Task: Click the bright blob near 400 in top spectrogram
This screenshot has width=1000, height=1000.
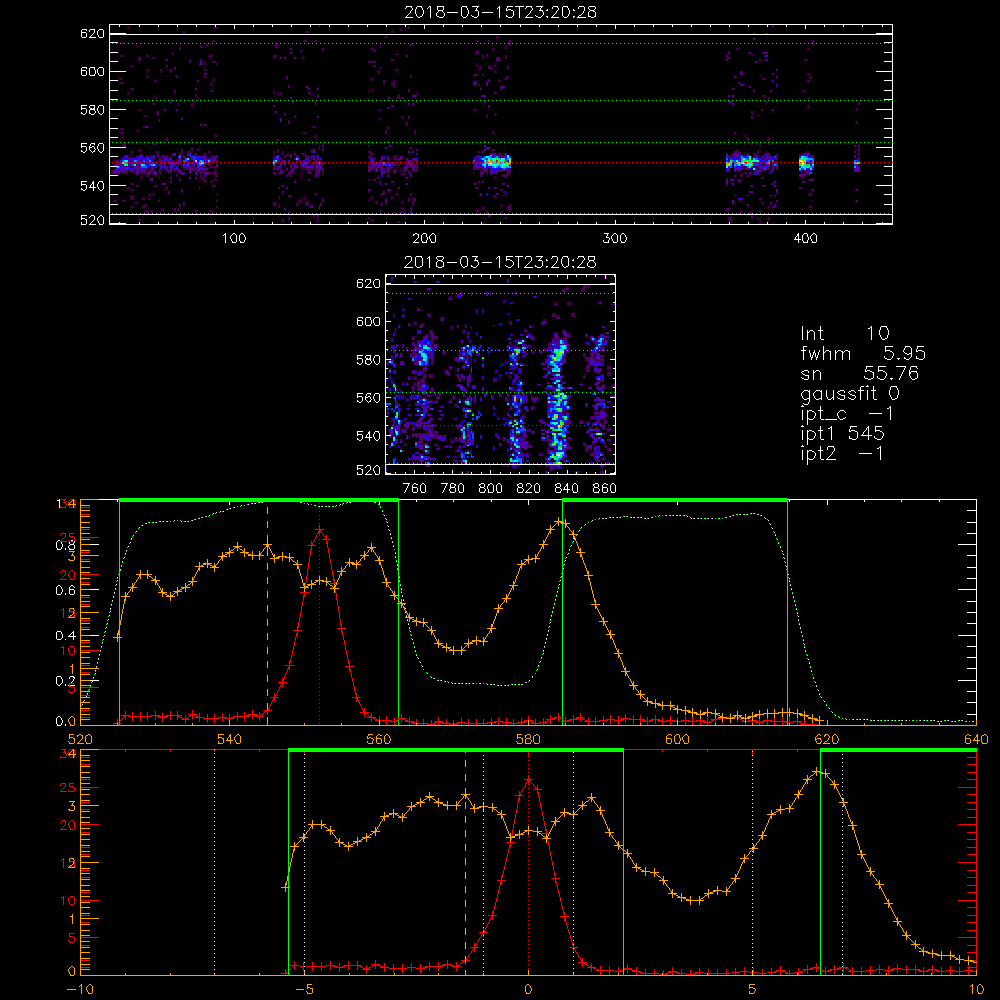Action: pos(806,163)
